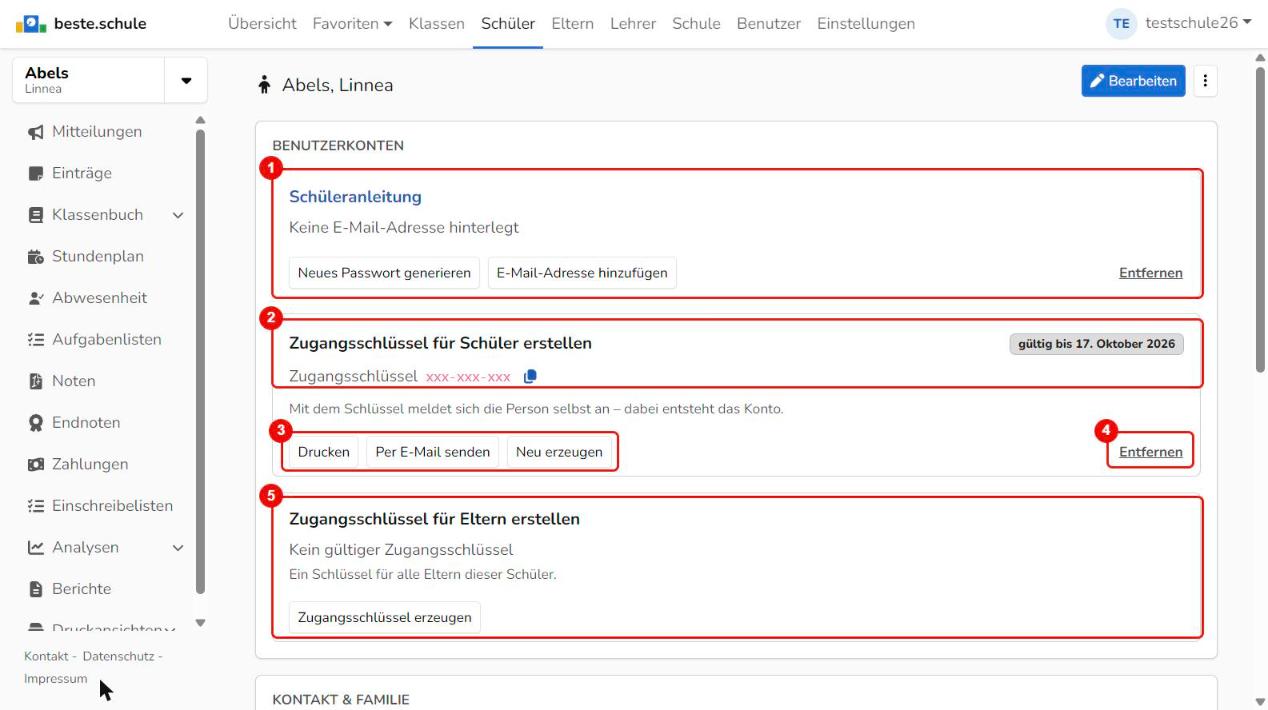Go to the Benutzer tab
Image resolution: width=1268 pixels, height=710 pixels.
click(769, 23)
